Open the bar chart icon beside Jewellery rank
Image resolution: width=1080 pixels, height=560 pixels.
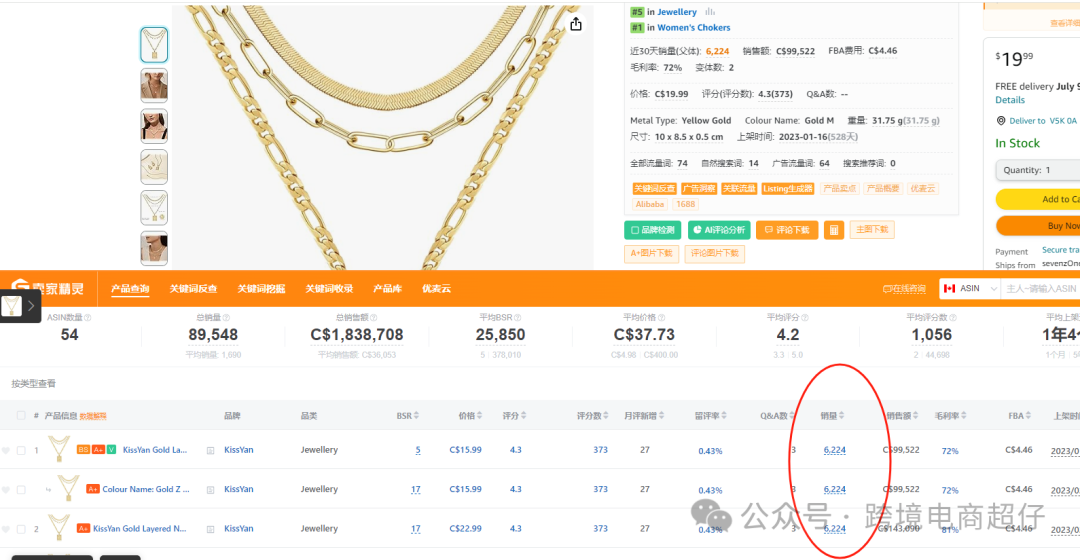point(710,12)
